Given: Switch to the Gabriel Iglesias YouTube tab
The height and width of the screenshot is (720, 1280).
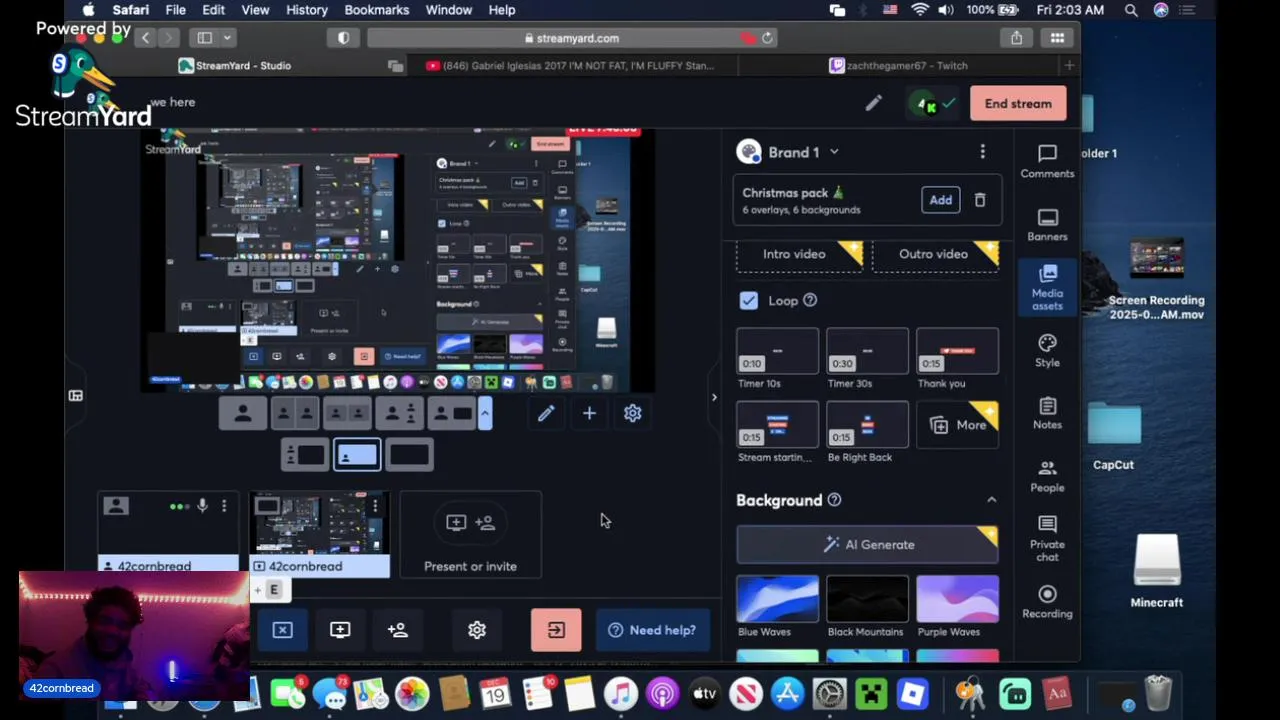Looking at the screenshot, I should point(570,66).
